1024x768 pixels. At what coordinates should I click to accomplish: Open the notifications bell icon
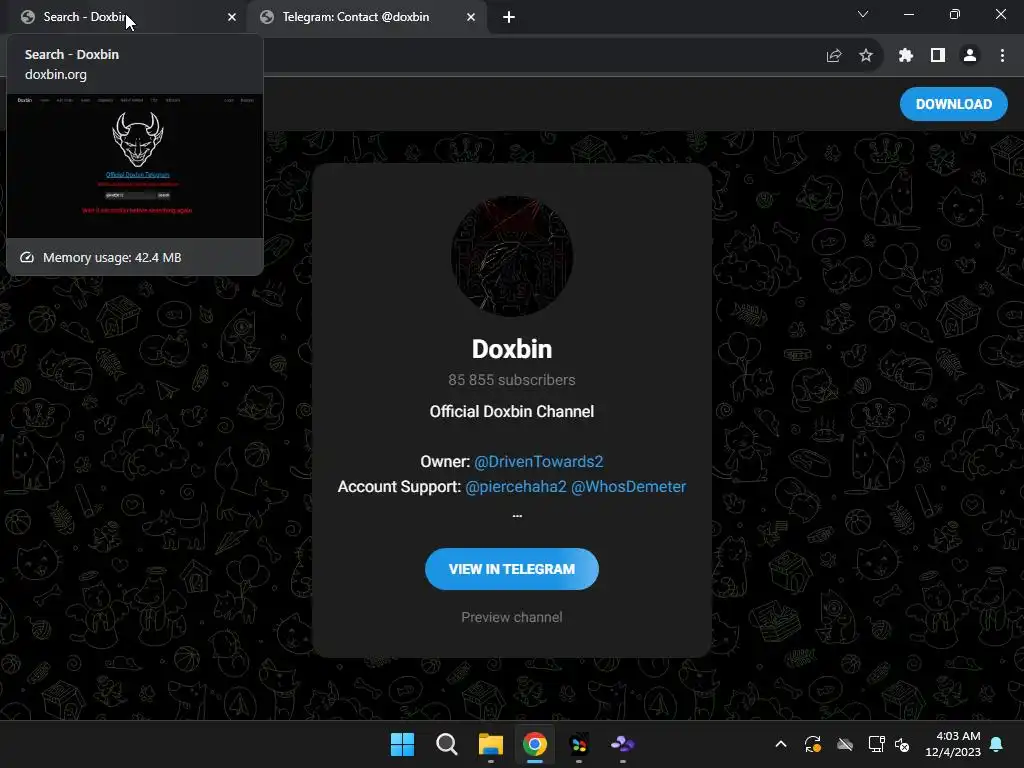click(x=997, y=744)
